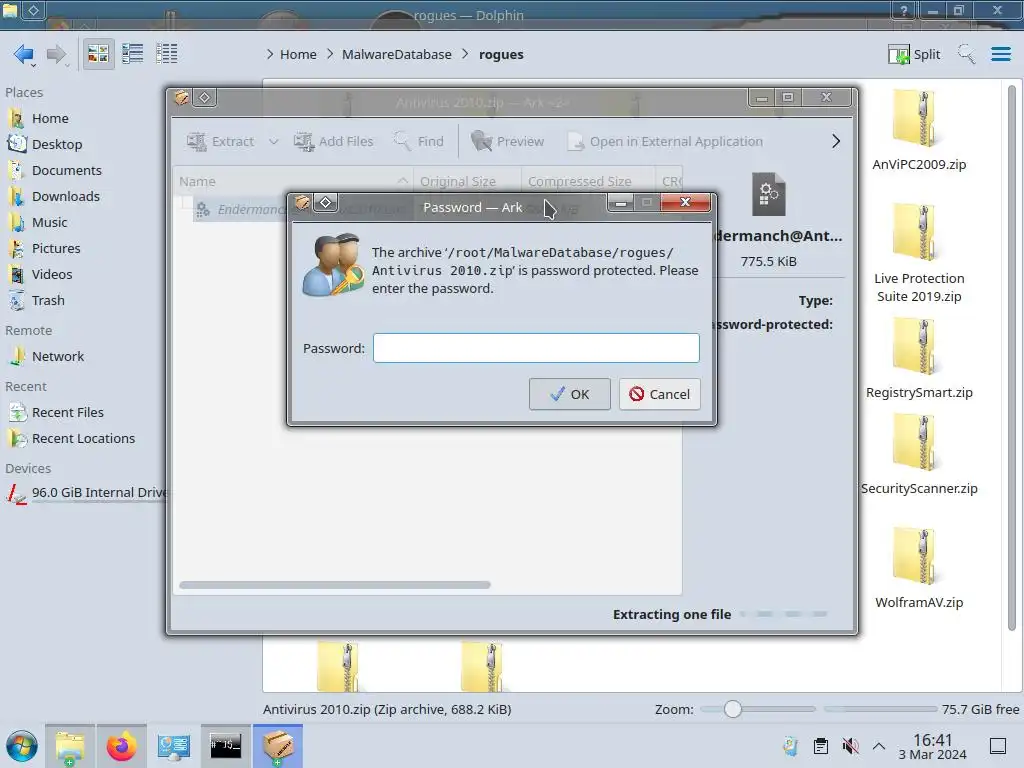The width and height of the screenshot is (1024, 768).
Task: Switch Dolphin to icons view mode
Action: [98, 54]
